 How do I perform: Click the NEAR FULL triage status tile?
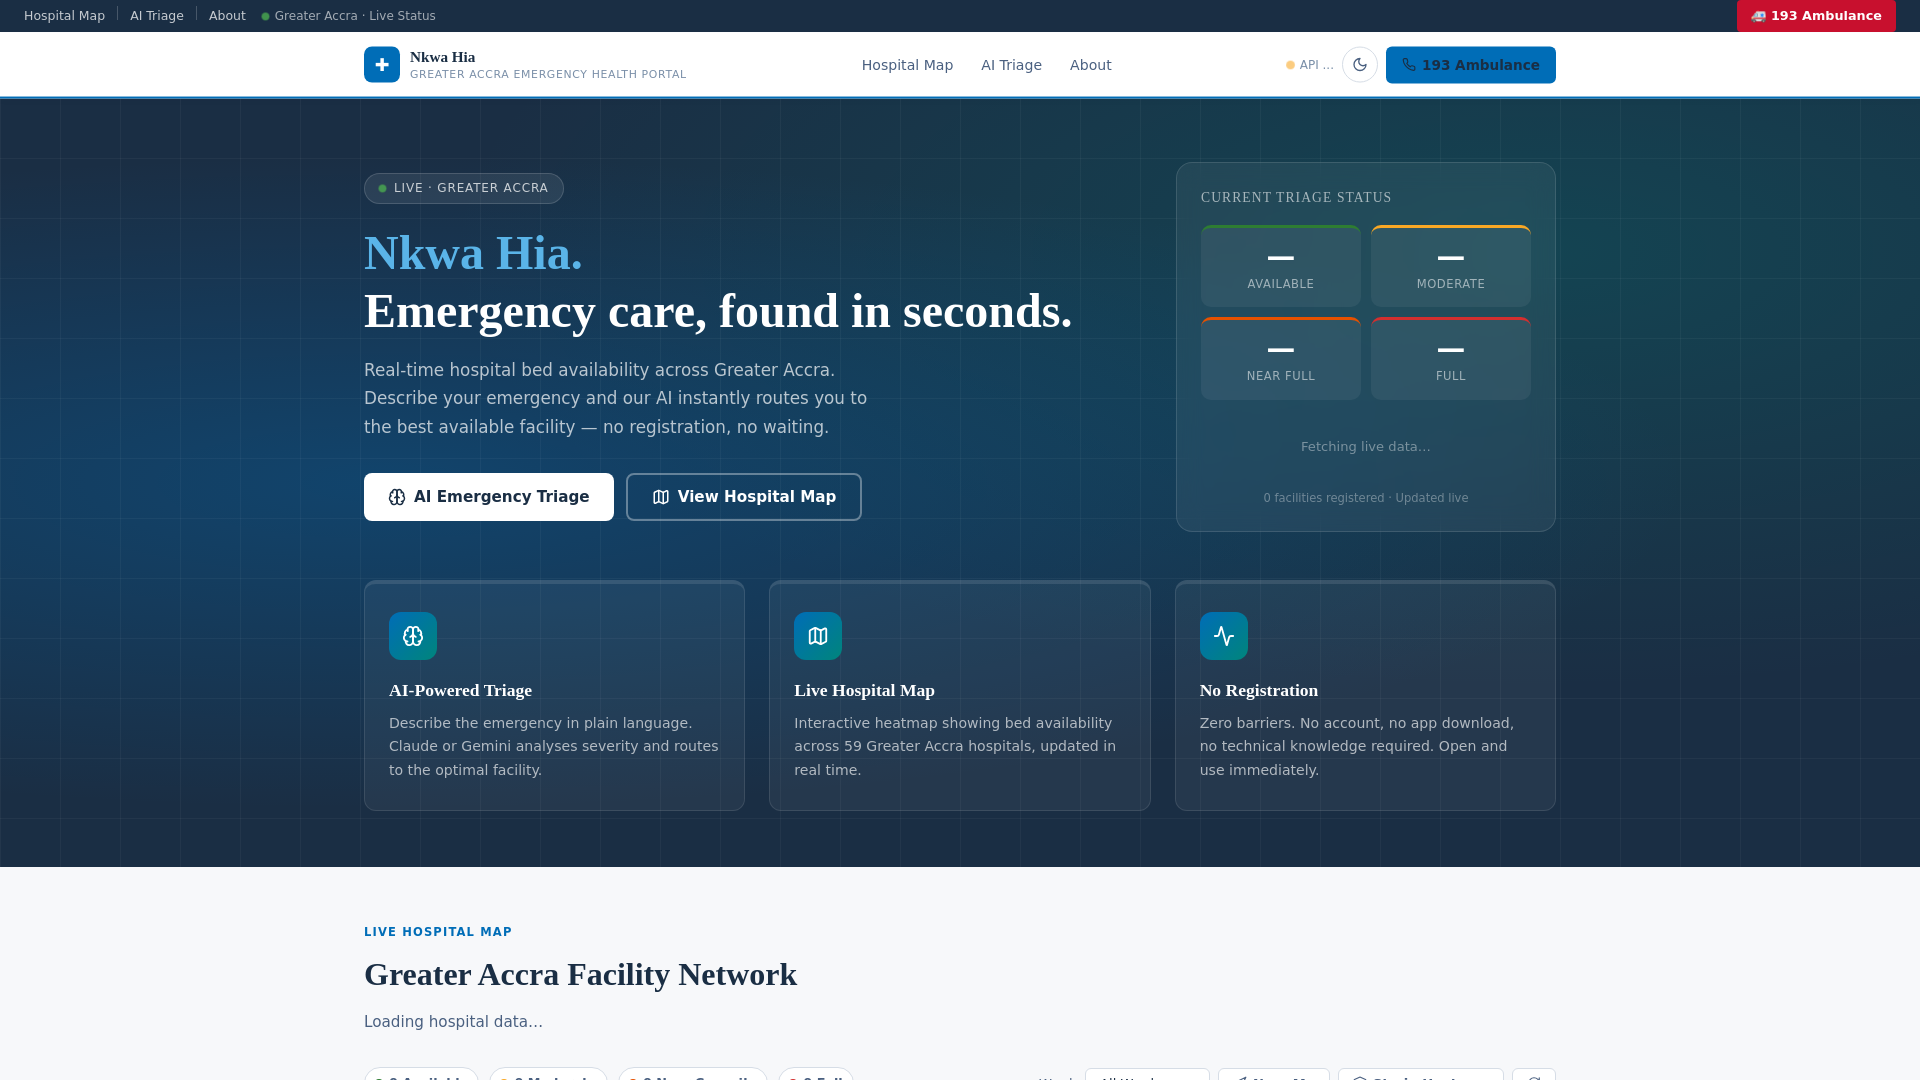tap(1281, 358)
